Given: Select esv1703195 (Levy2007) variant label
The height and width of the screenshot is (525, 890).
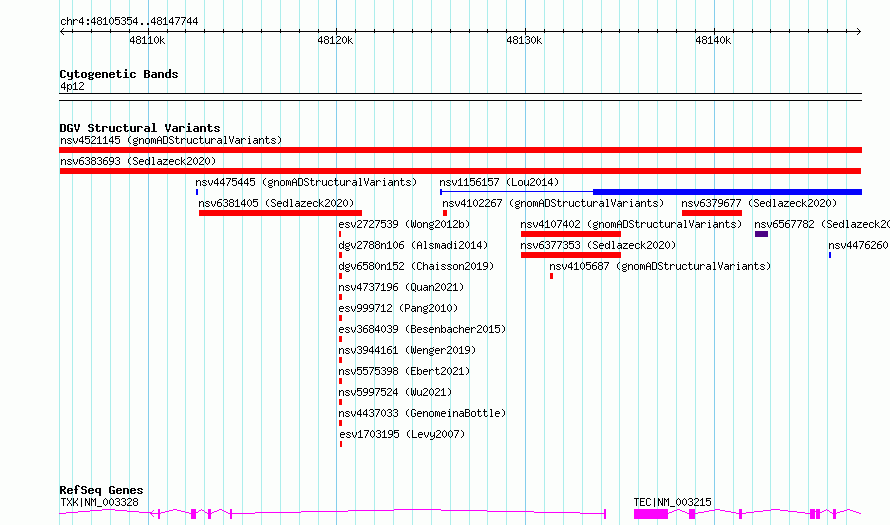Looking at the screenshot, I should pos(402,434).
